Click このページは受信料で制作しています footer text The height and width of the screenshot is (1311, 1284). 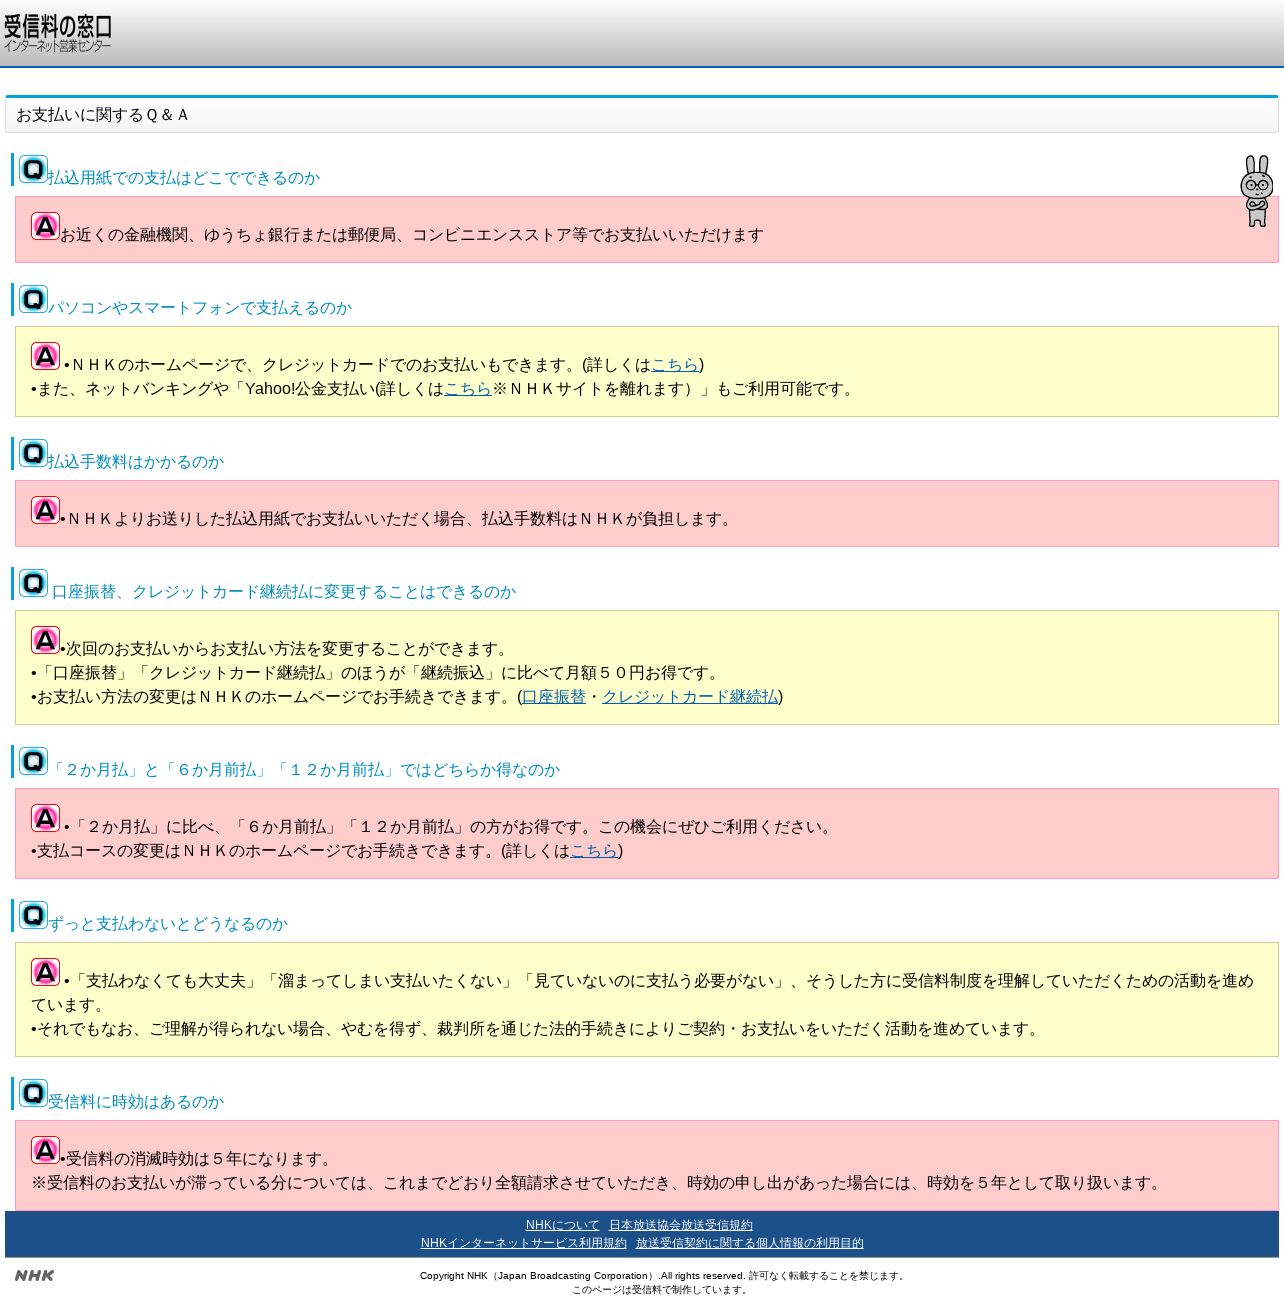pyautogui.click(x=660, y=1290)
